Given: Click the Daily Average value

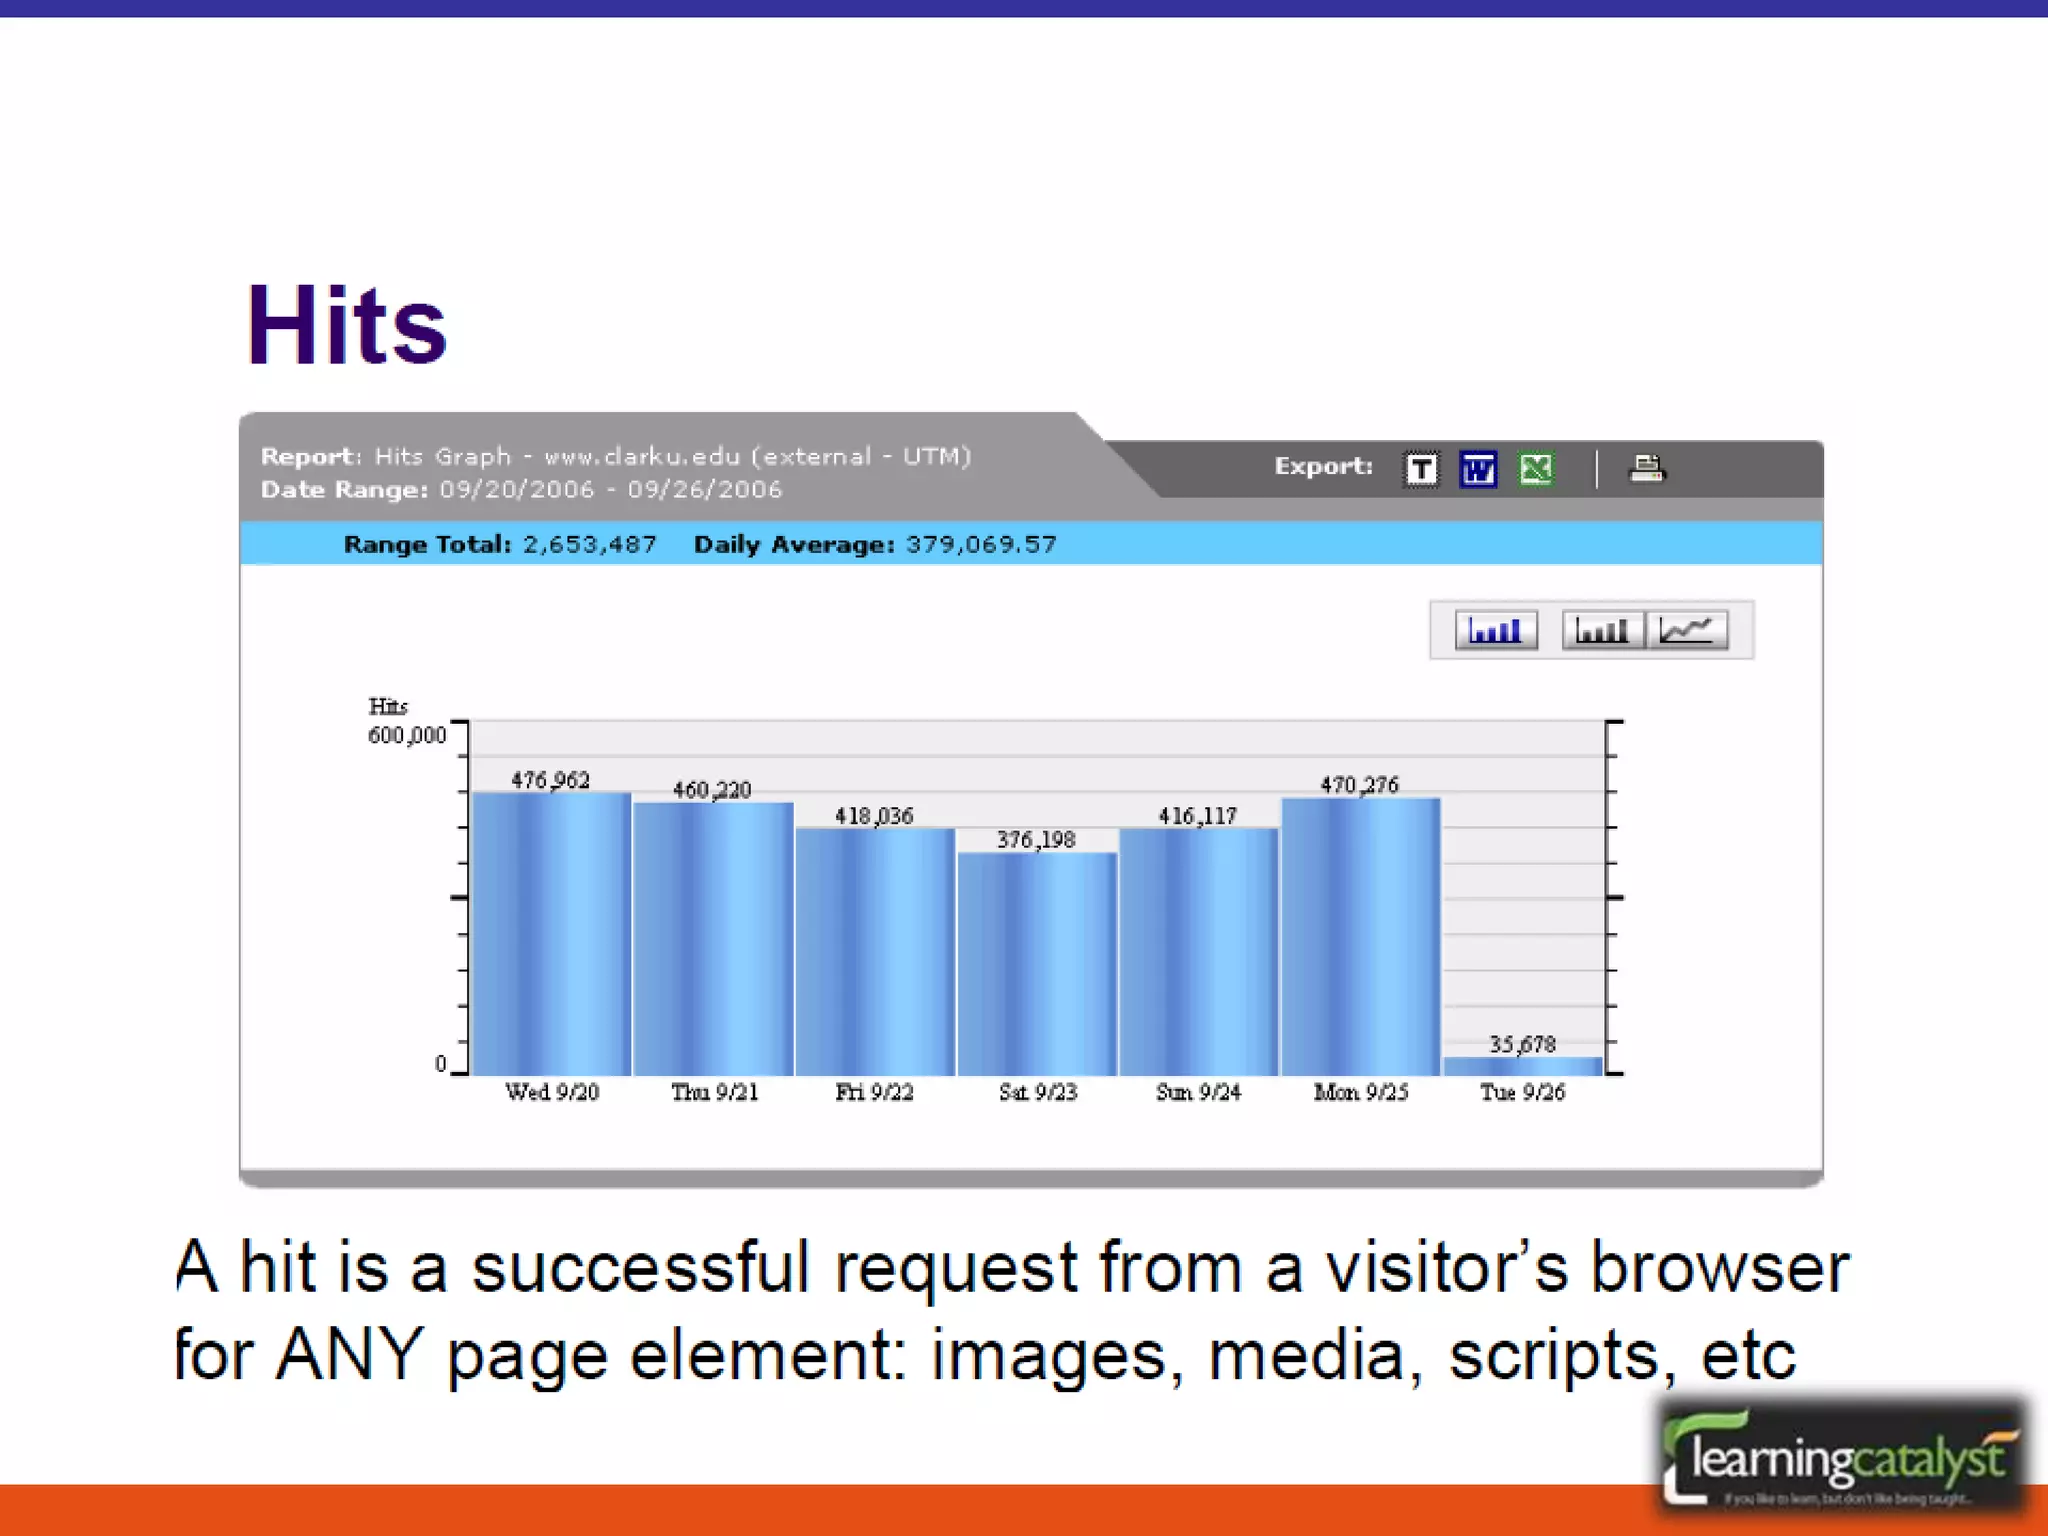Looking at the screenshot, I should [x=981, y=545].
